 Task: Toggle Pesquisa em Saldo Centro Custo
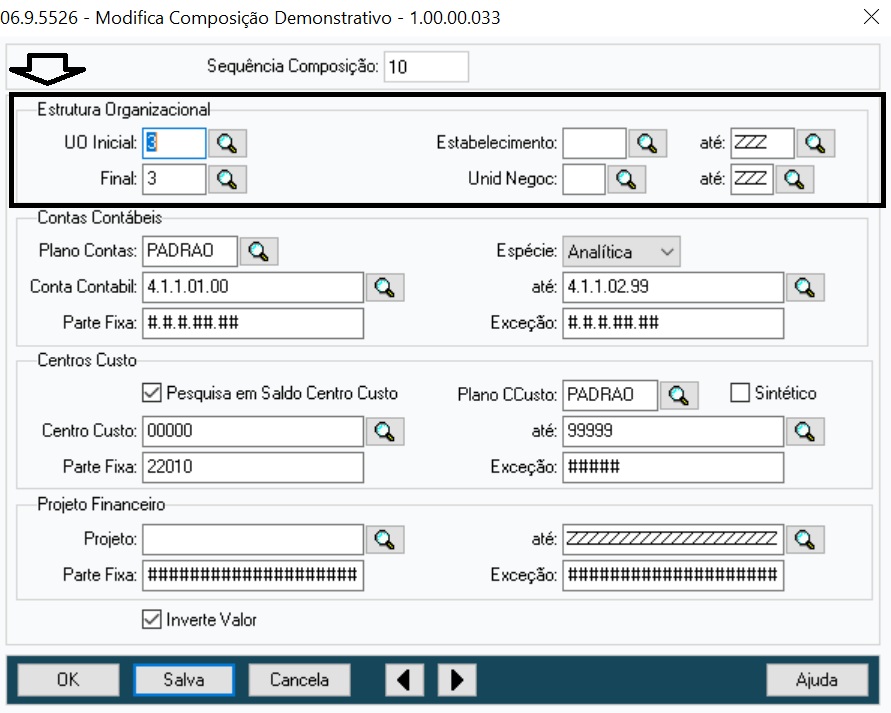point(151,393)
